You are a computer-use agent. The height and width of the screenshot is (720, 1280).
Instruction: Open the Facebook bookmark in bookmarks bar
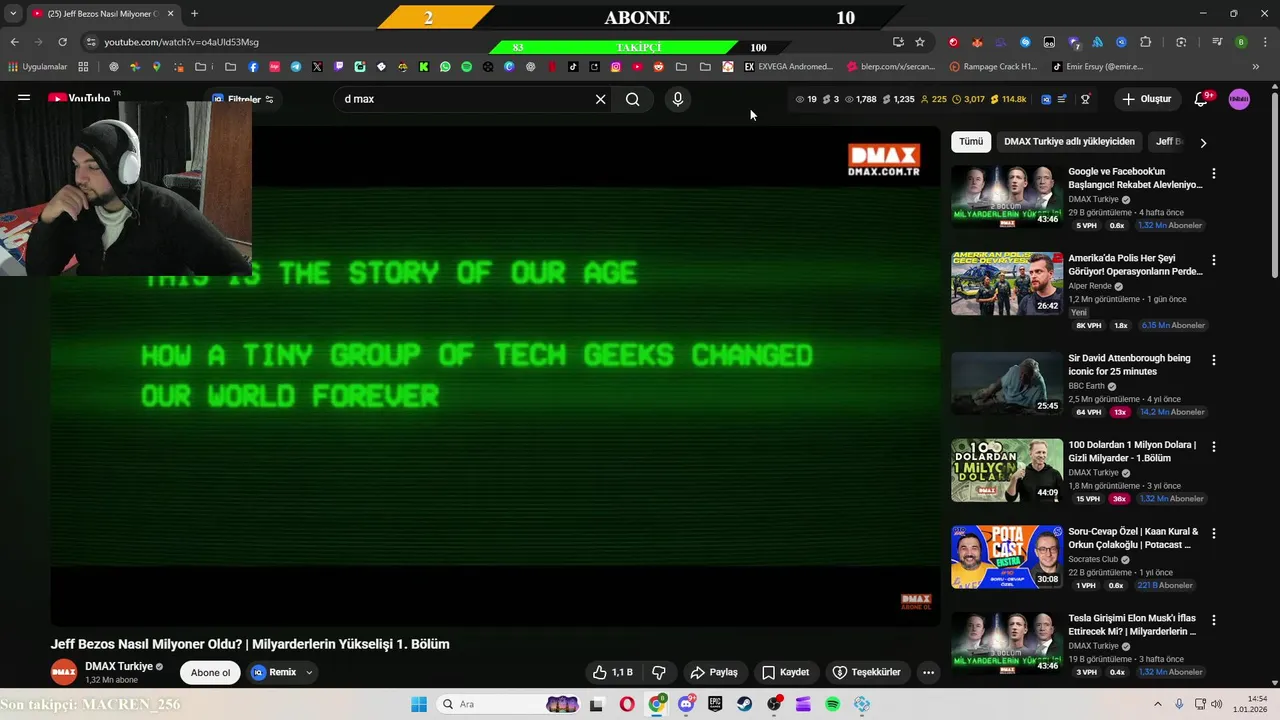point(253,67)
